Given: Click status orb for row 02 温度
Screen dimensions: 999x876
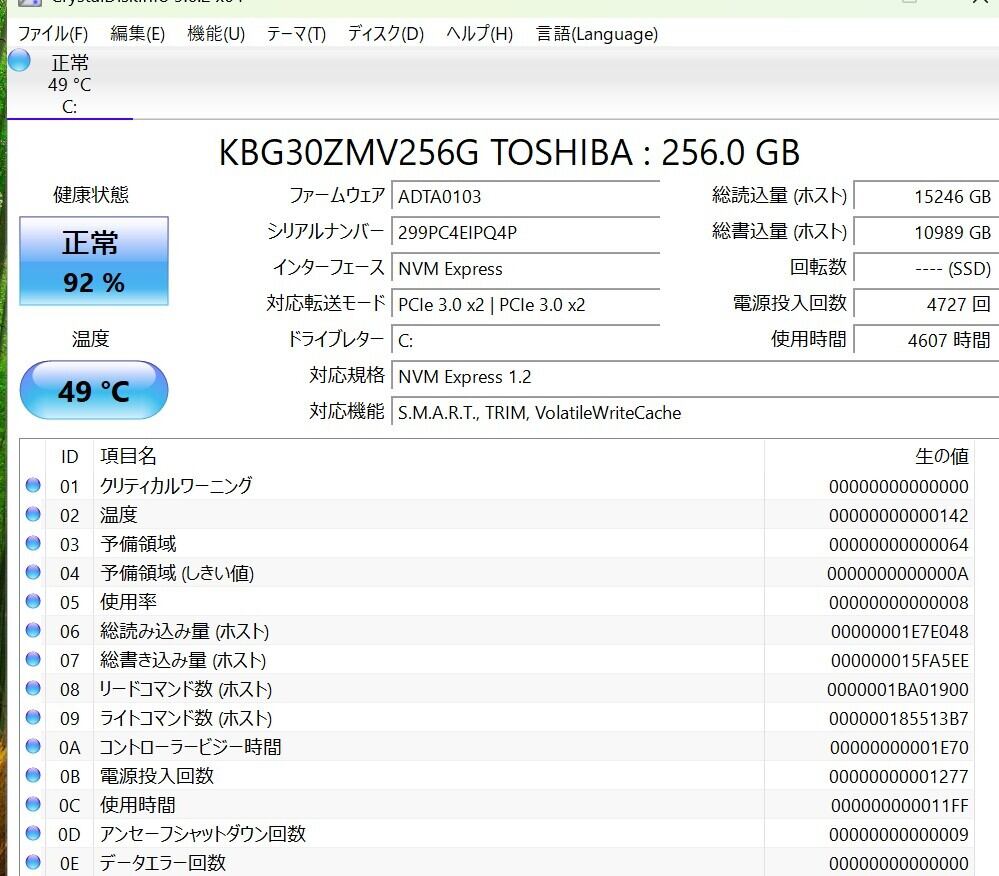Looking at the screenshot, I should click(x=33, y=514).
